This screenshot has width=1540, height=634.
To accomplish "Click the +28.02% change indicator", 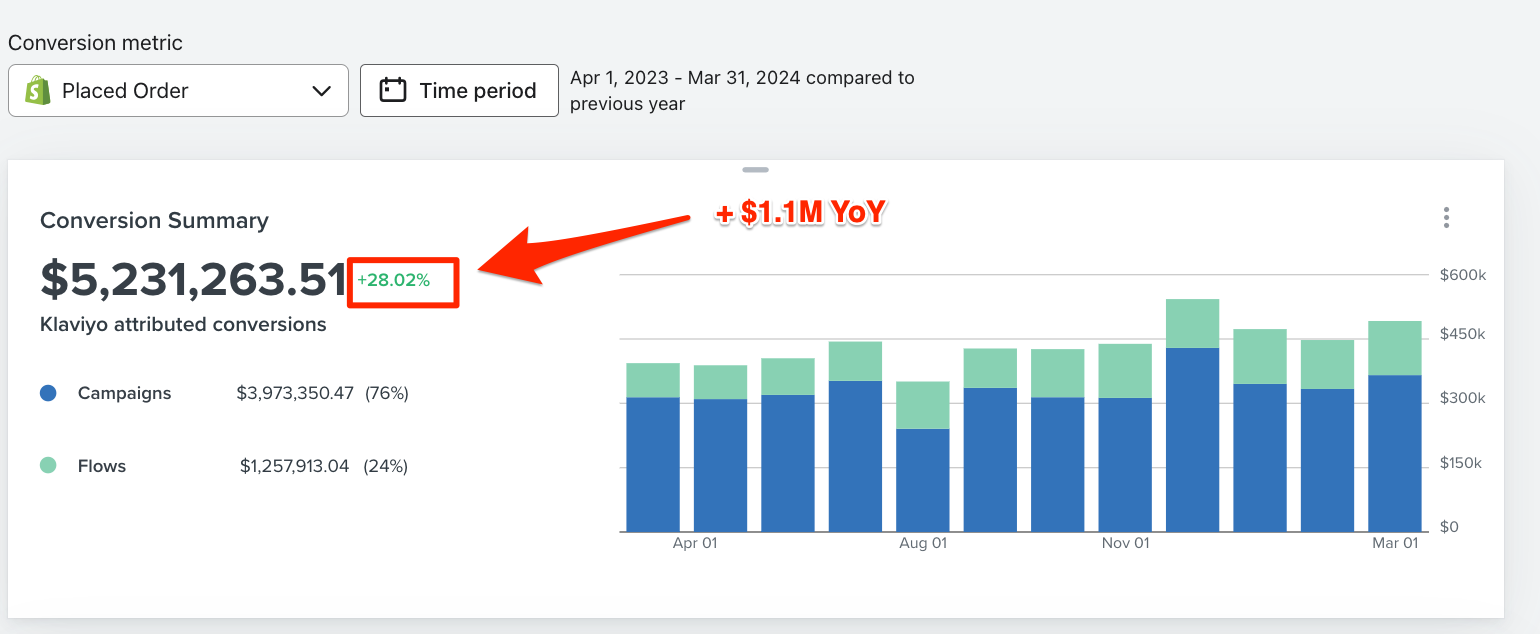I will tap(394, 281).
